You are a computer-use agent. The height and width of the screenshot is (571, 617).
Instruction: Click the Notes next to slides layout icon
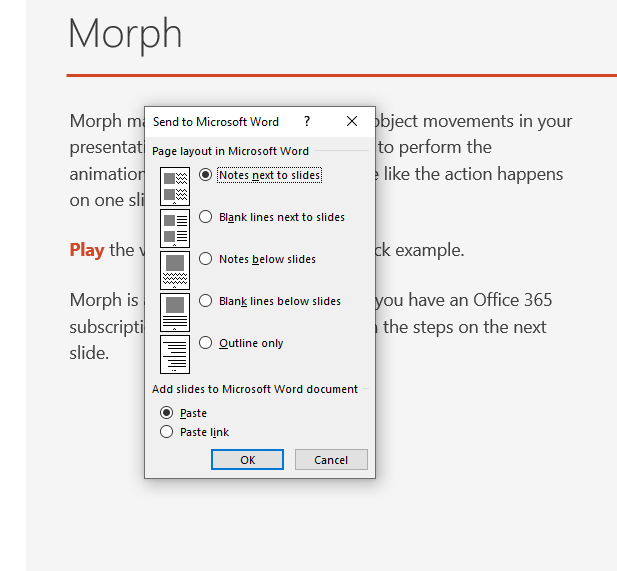(x=175, y=186)
